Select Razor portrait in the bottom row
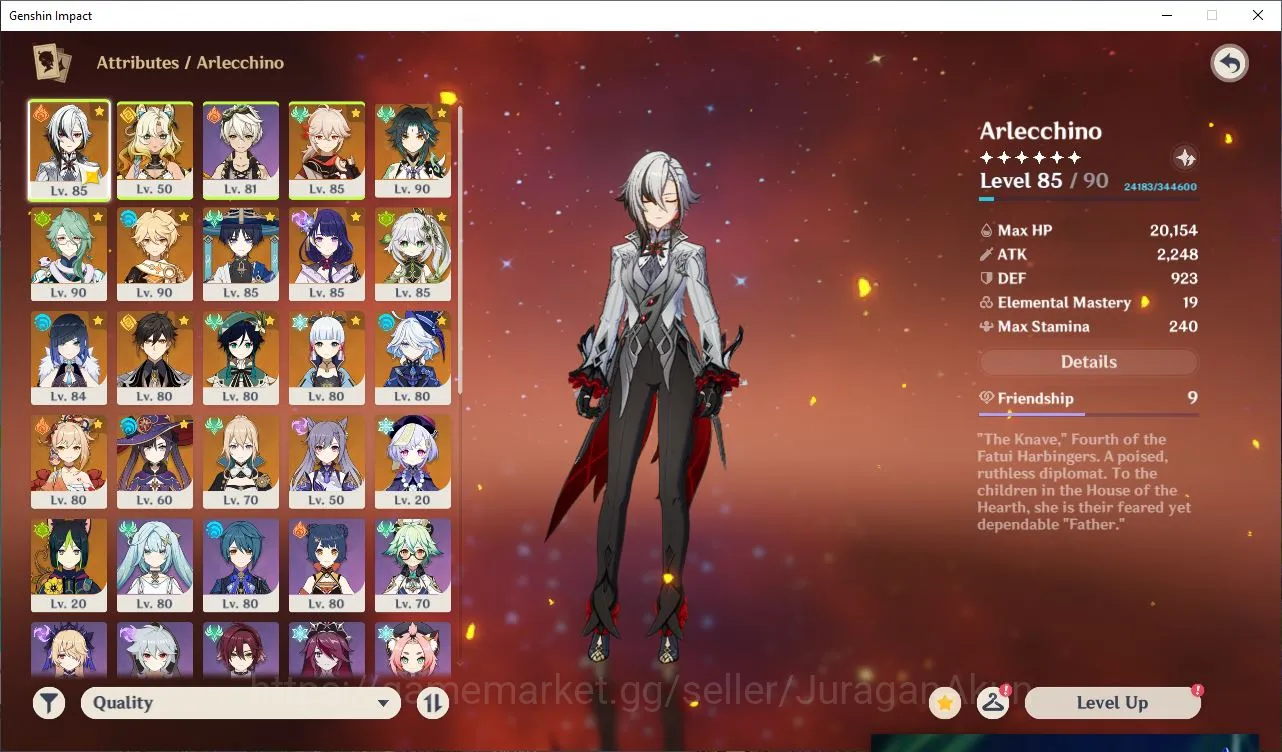 (155, 651)
